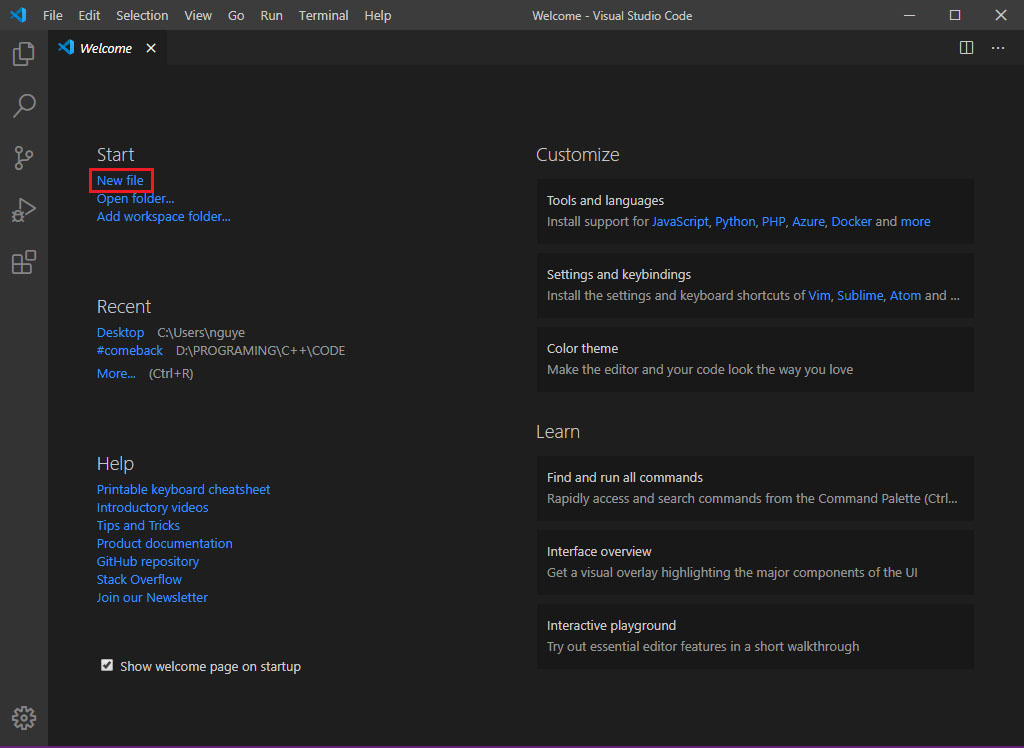Select the Welcome tab
The width and height of the screenshot is (1024, 748).
point(105,48)
